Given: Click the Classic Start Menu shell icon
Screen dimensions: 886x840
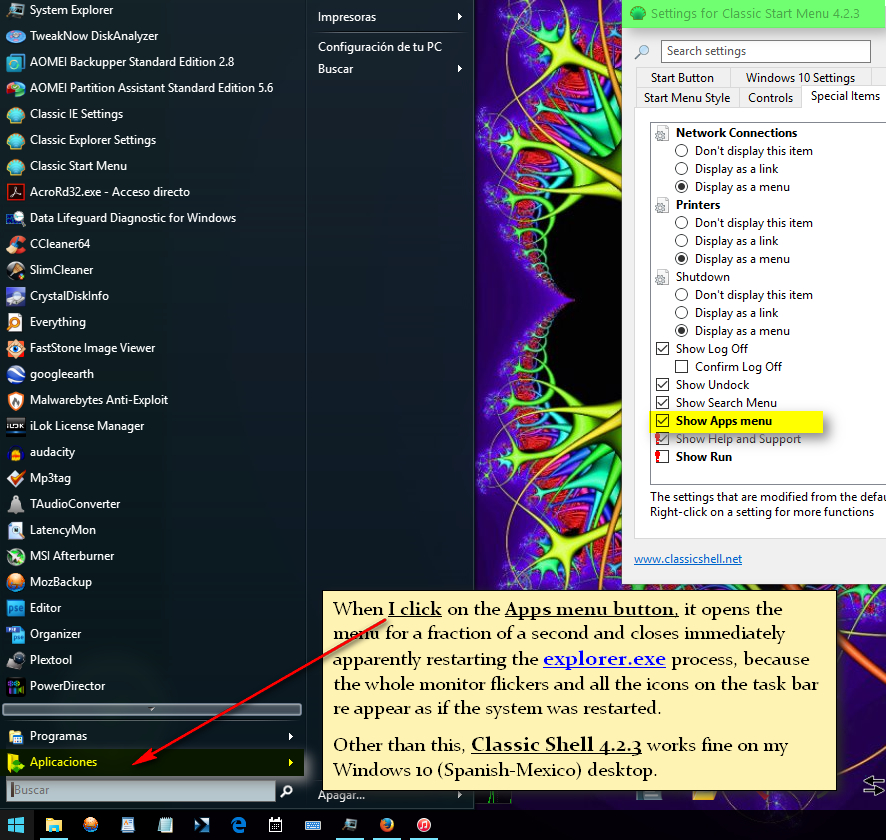Looking at the screenshot, I should point(15,166).
